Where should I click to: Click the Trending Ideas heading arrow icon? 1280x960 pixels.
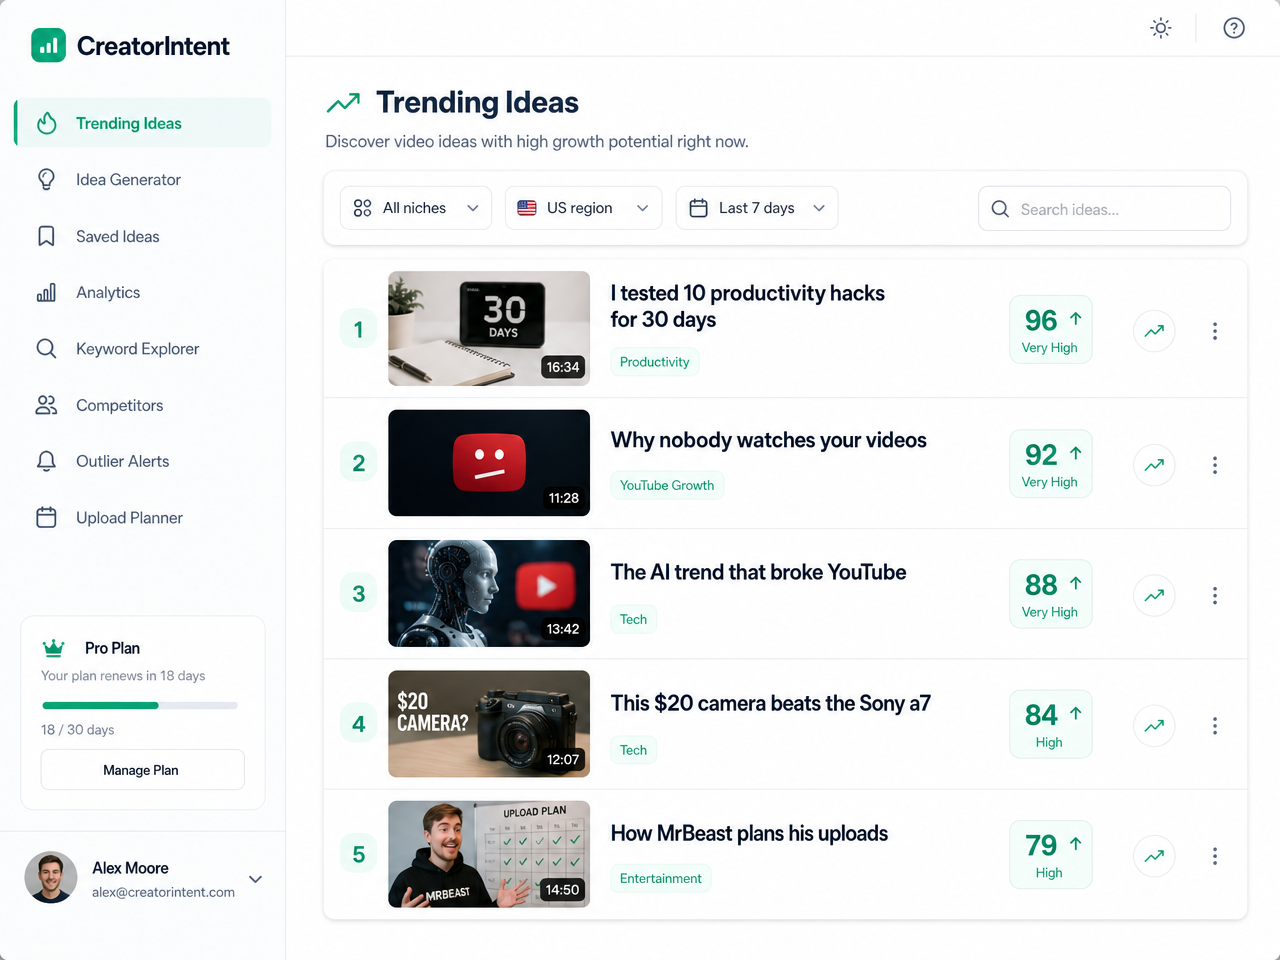(343, 102)
